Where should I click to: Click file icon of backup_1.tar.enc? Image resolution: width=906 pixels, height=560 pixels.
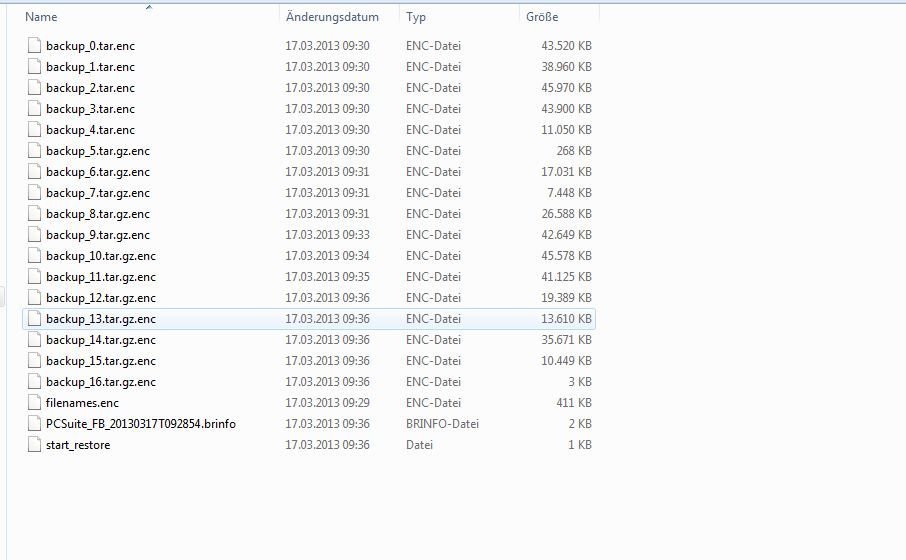pyautogui.click(x=35, y=66)
